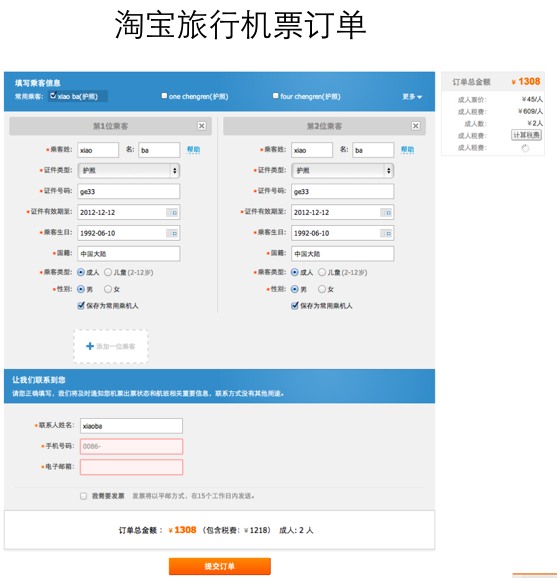Check the xiao ba(护照) frequent passenger
The width and height of the screenshot is (559, 579).
53,96
